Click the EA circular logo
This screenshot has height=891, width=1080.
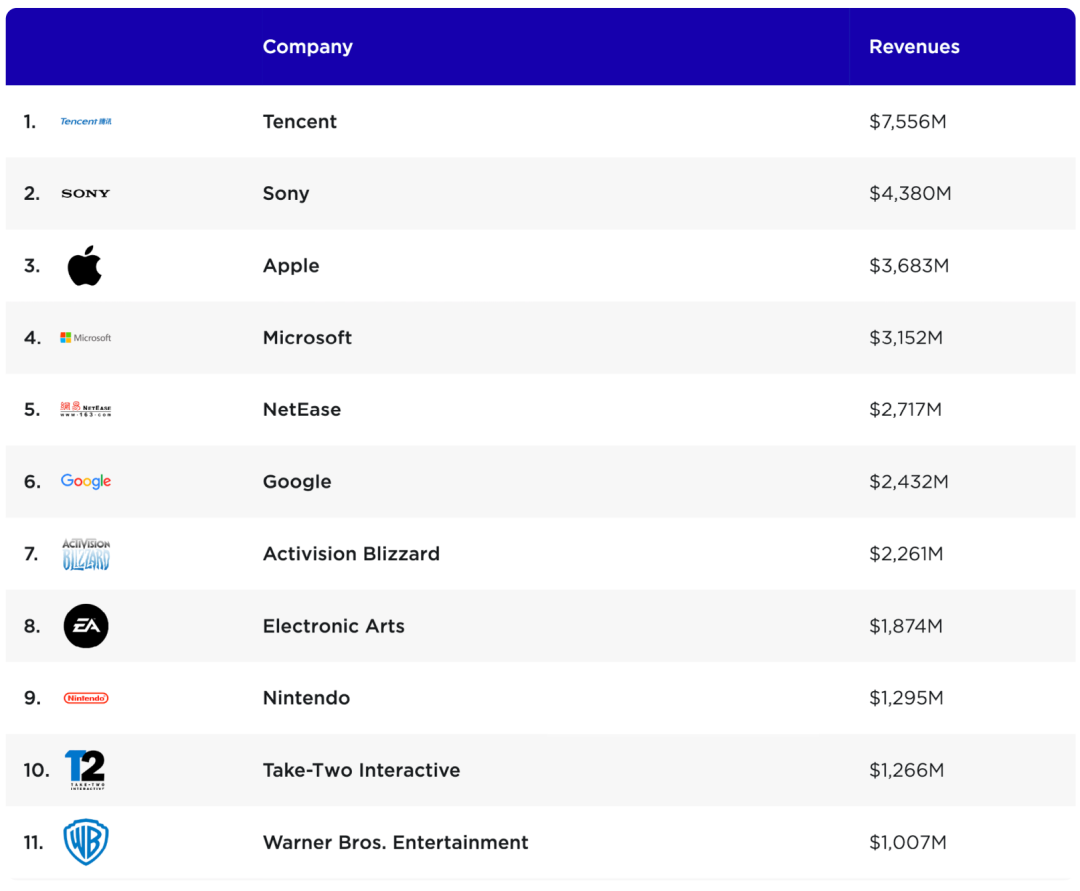point(86,626)
